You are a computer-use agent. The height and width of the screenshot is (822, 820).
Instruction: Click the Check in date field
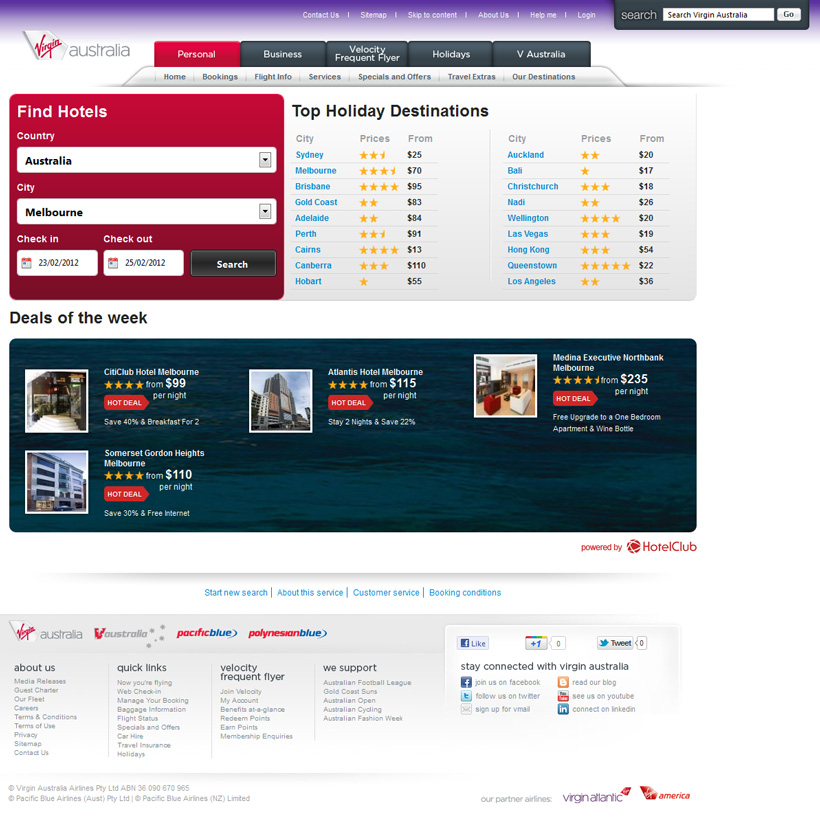click(57, 263)
